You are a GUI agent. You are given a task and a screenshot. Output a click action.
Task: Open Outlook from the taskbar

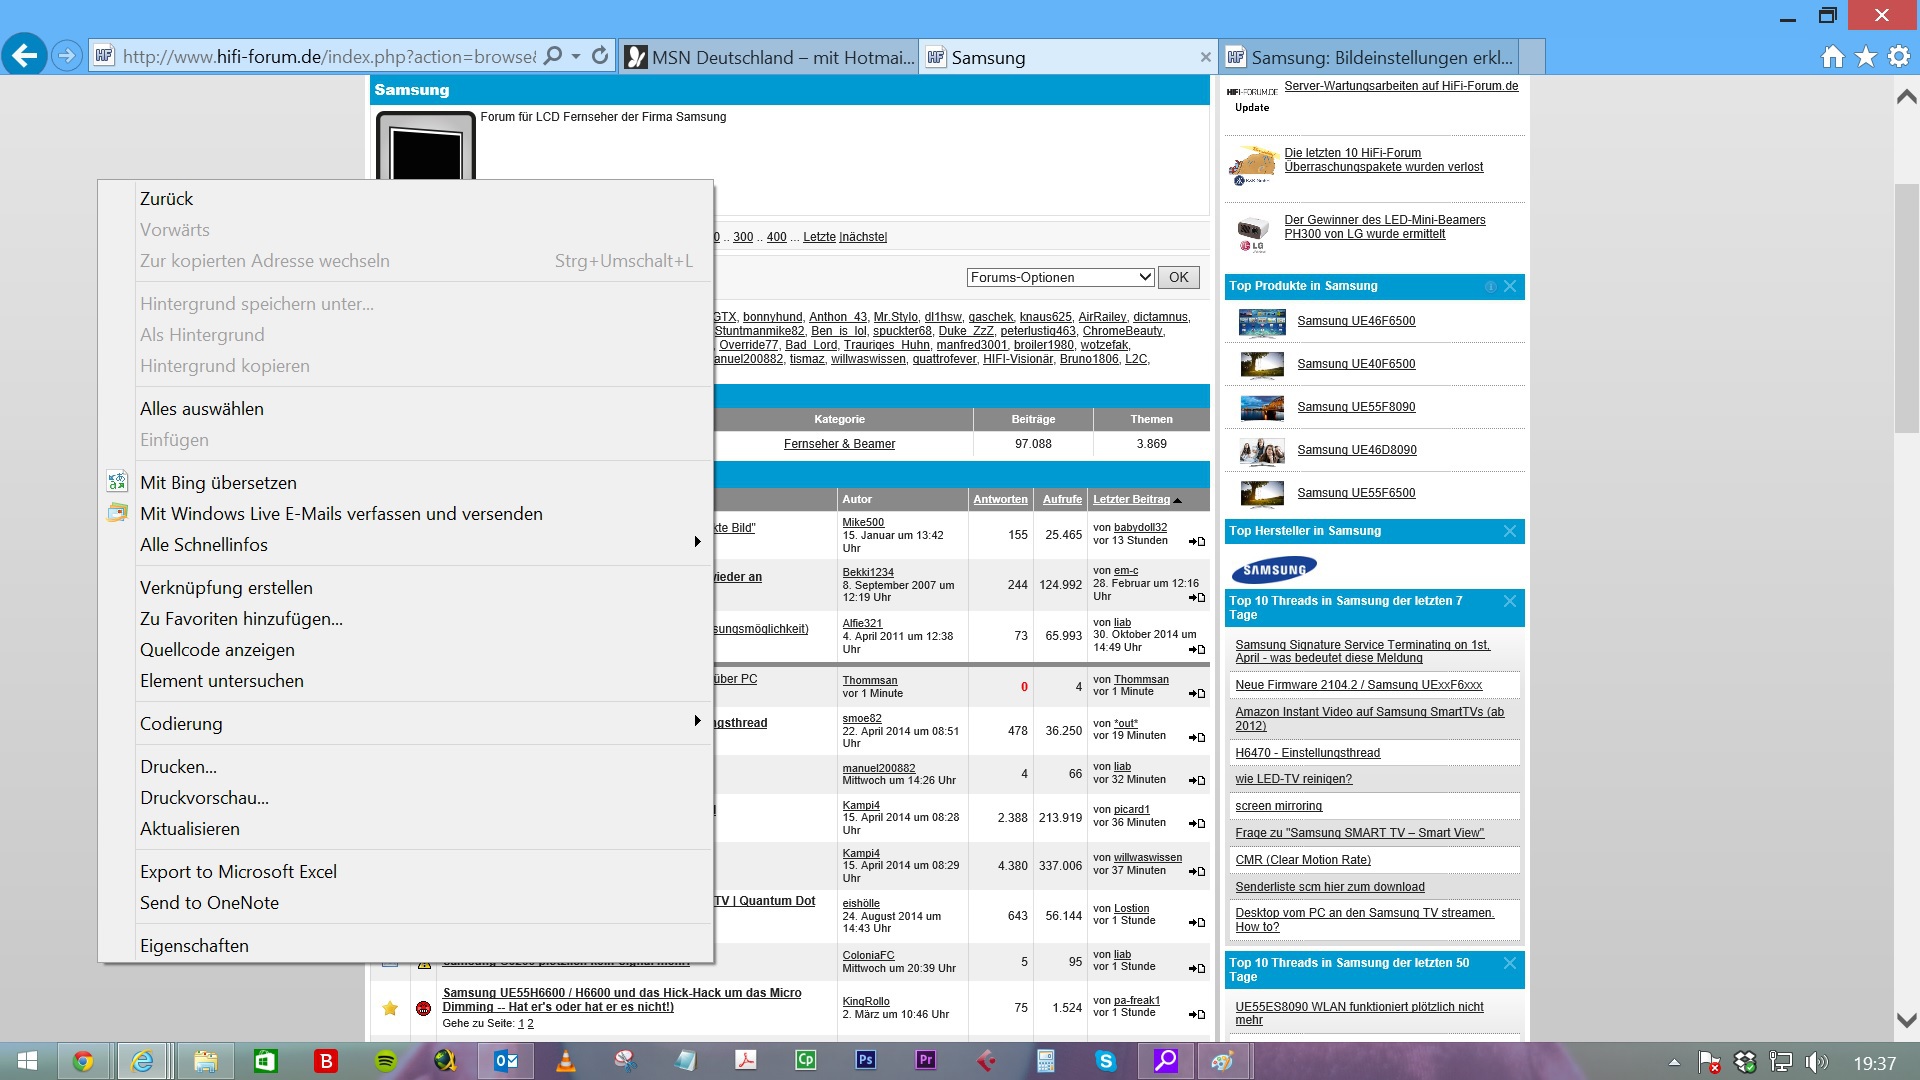point(506,1061)
